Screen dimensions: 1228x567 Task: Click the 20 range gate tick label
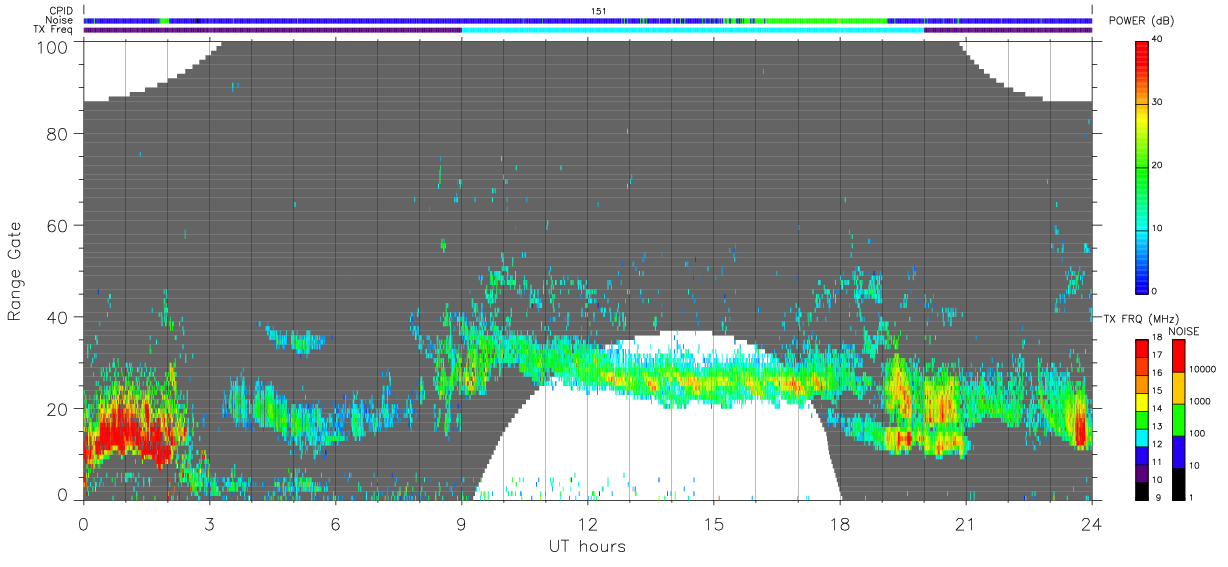pyautogui.click(x=56, y=408)
